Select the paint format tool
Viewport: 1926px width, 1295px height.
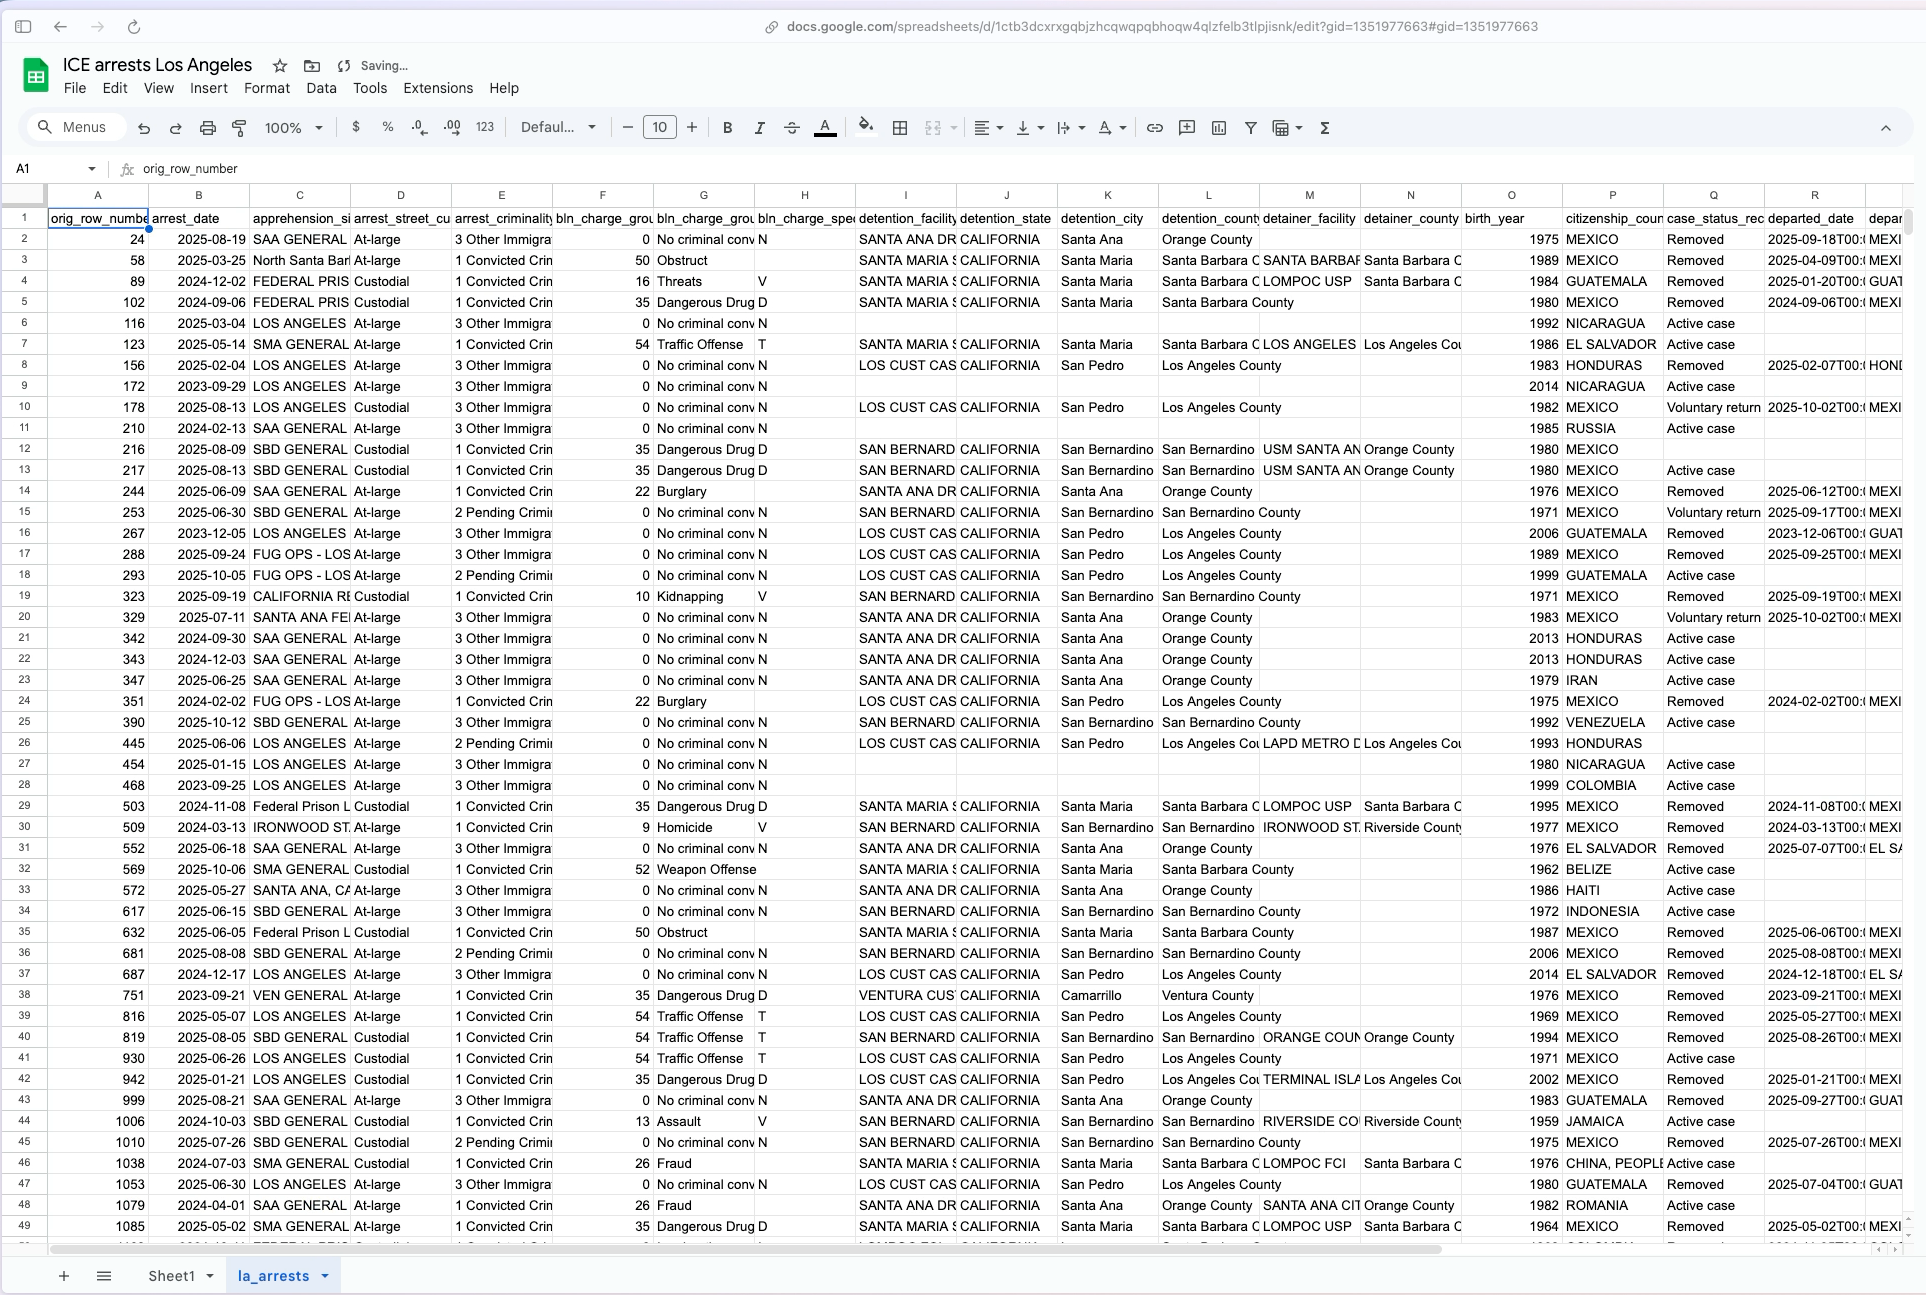click(239, 128)
